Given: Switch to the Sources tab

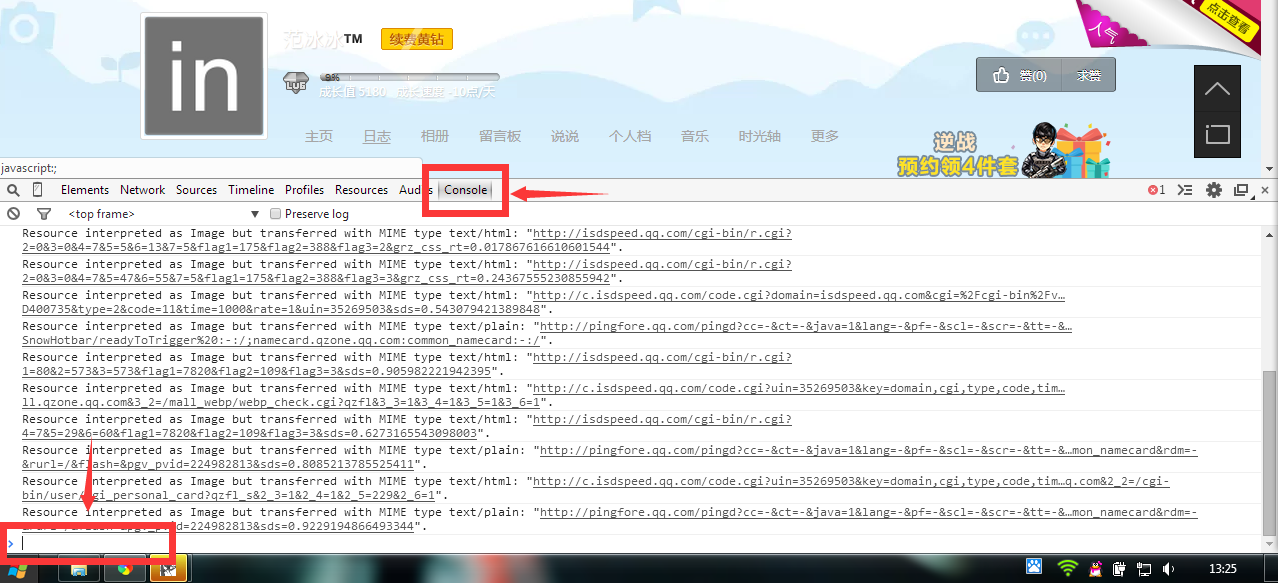Looking at the screenshot, I should [x=196, y=190].
